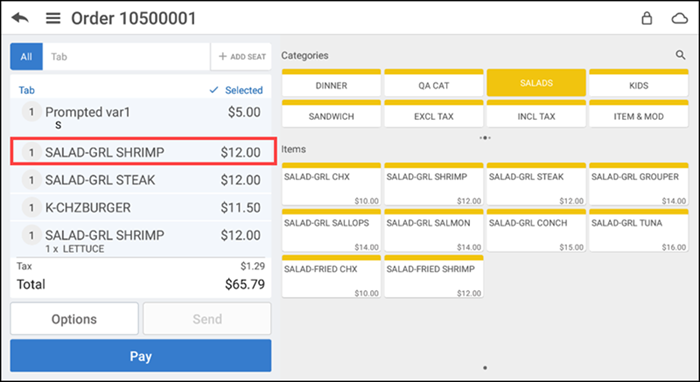This screenshot has width=700, height=382.
Task: Click the 1 x LETTUCE modifier
Action: [x=75, y=249]
